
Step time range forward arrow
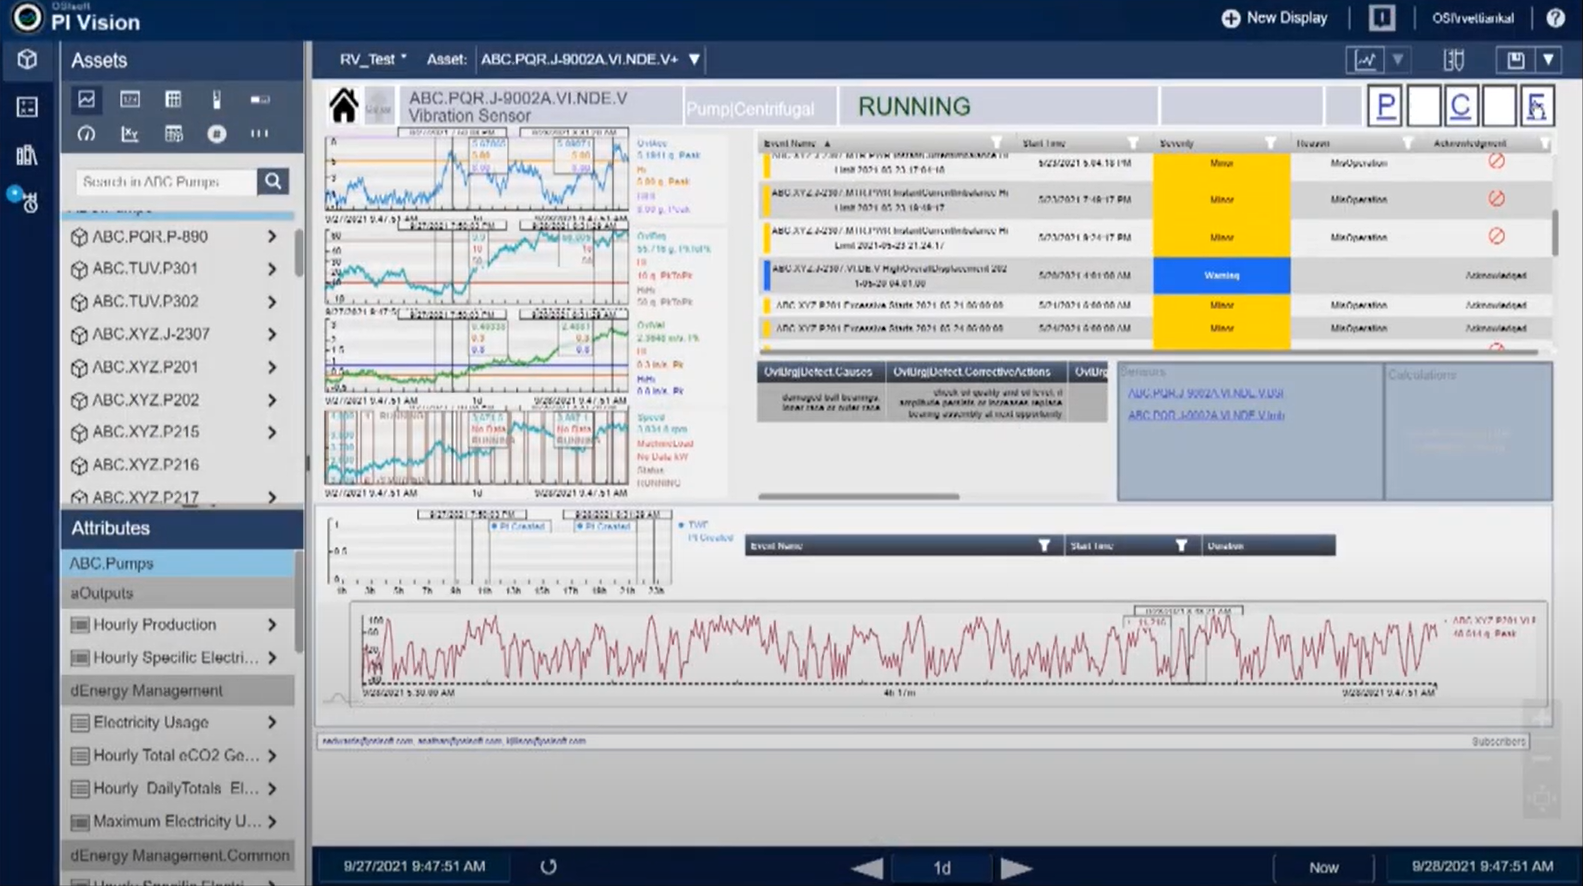(x=1015, y=868)
